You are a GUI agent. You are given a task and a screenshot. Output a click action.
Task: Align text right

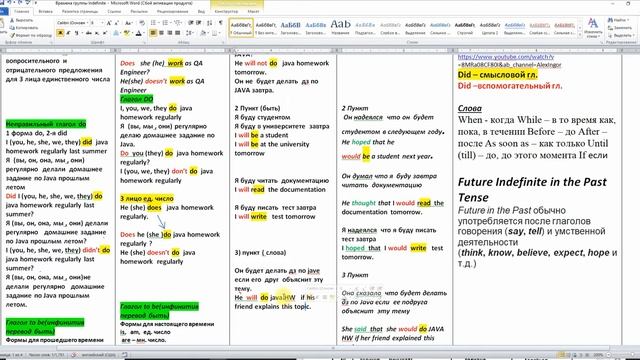point(169,33)
